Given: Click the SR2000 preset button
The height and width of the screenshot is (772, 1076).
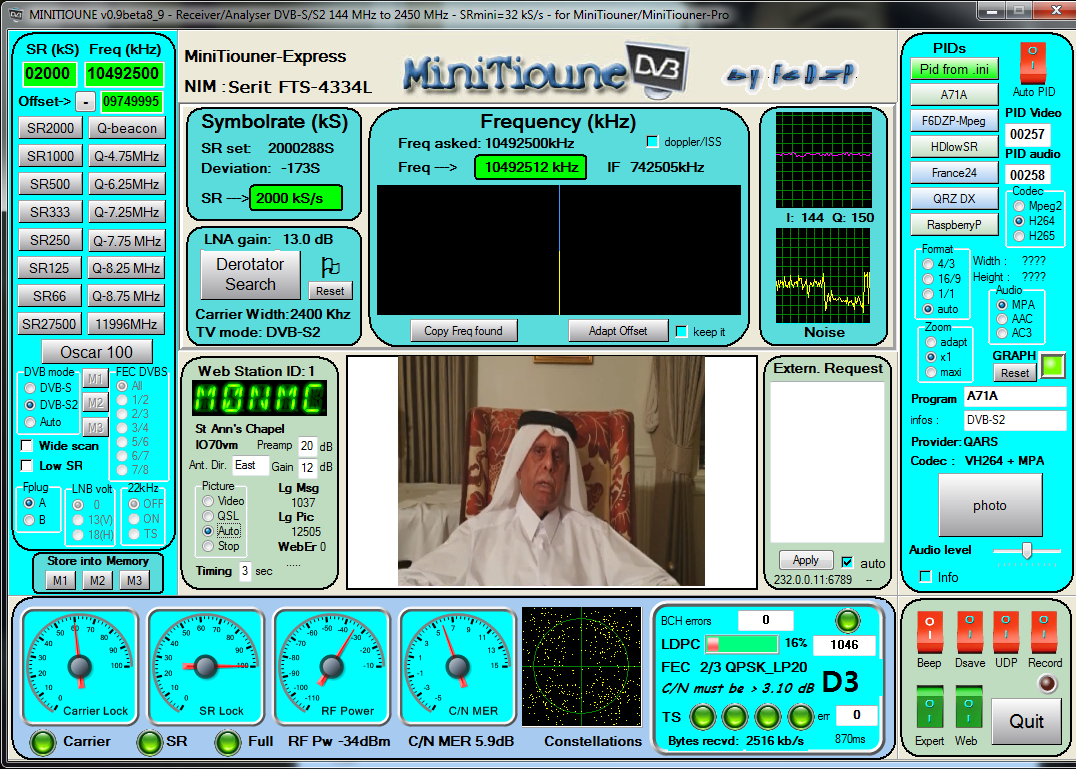Looking at the screenshot, I should (50, 128).
